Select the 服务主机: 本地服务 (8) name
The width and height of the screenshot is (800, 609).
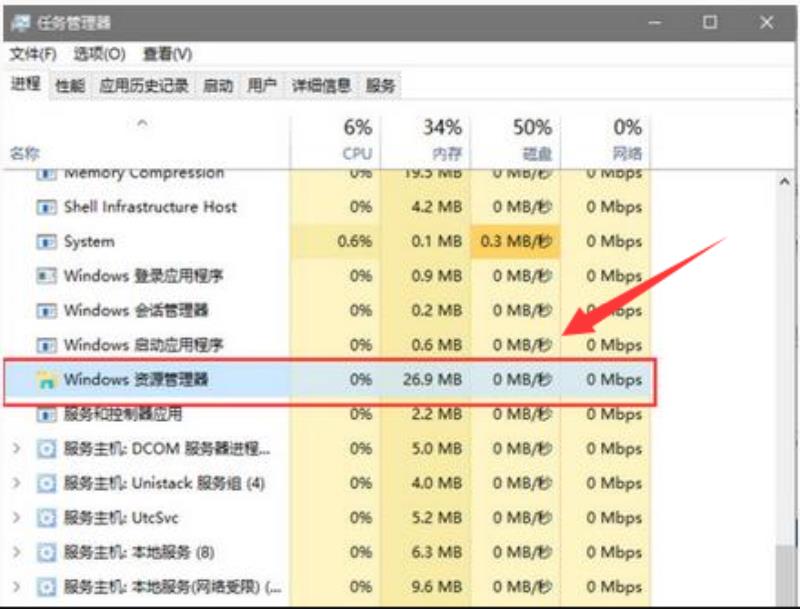139,553
